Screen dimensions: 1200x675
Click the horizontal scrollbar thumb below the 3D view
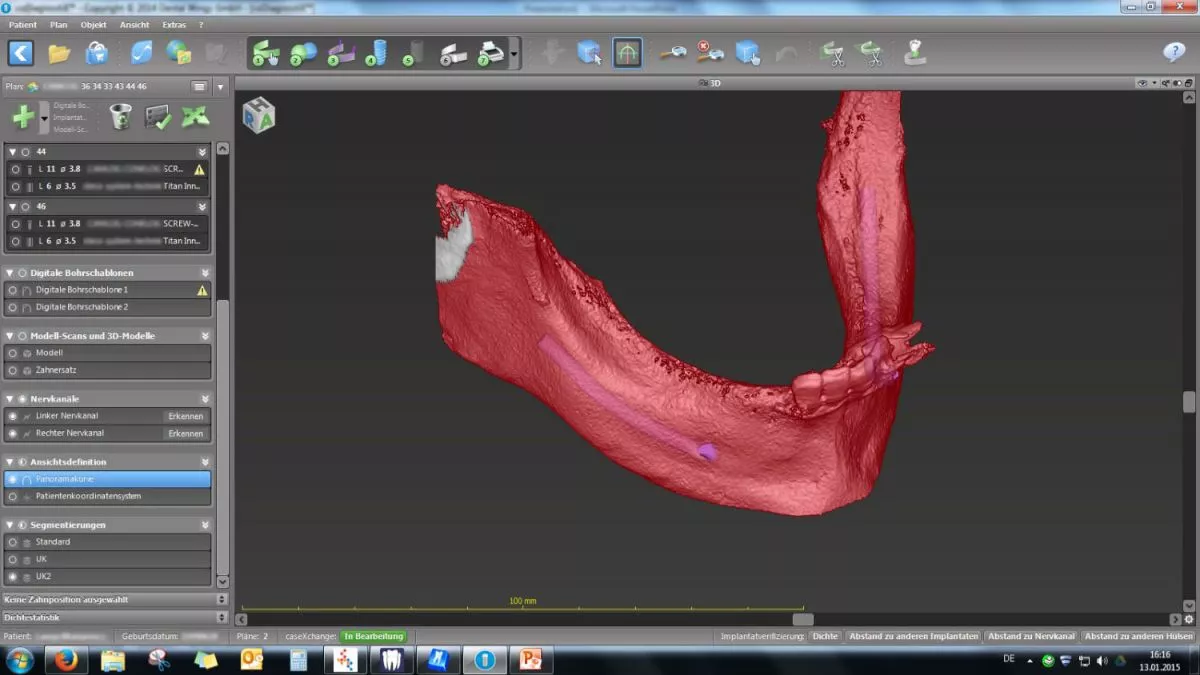(803, 619)
